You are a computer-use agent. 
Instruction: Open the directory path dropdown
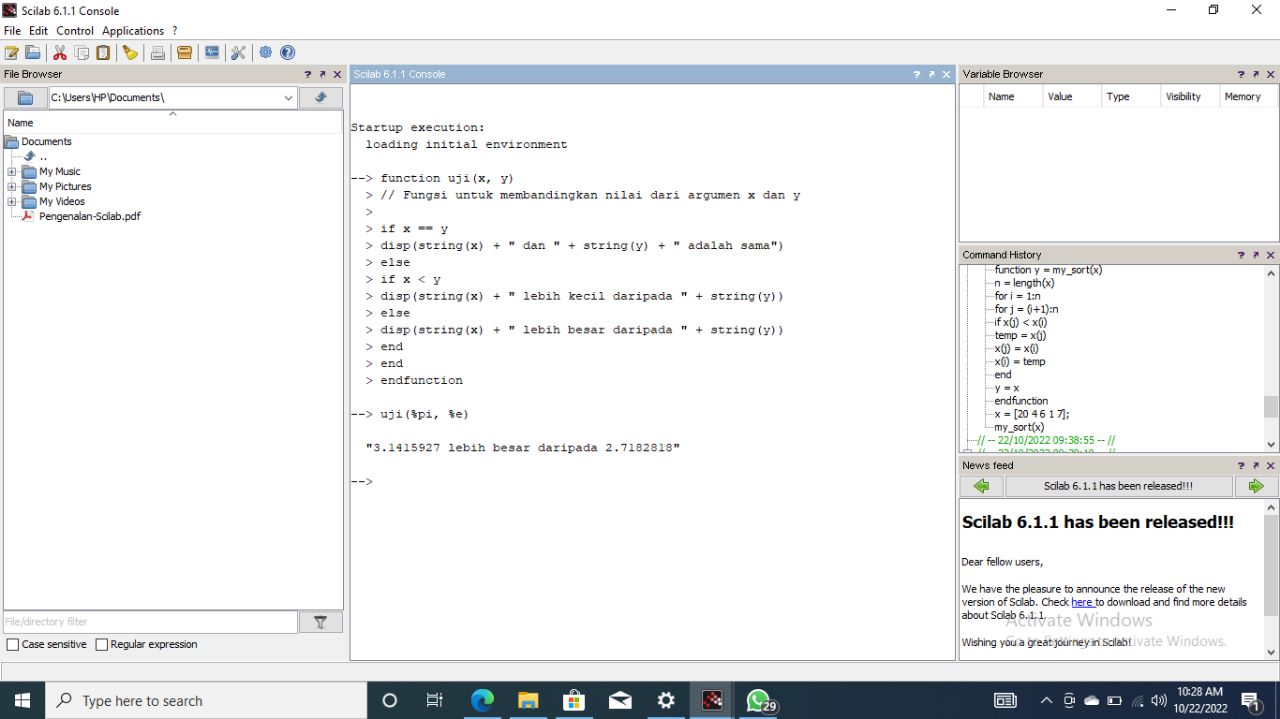(288, 98)
